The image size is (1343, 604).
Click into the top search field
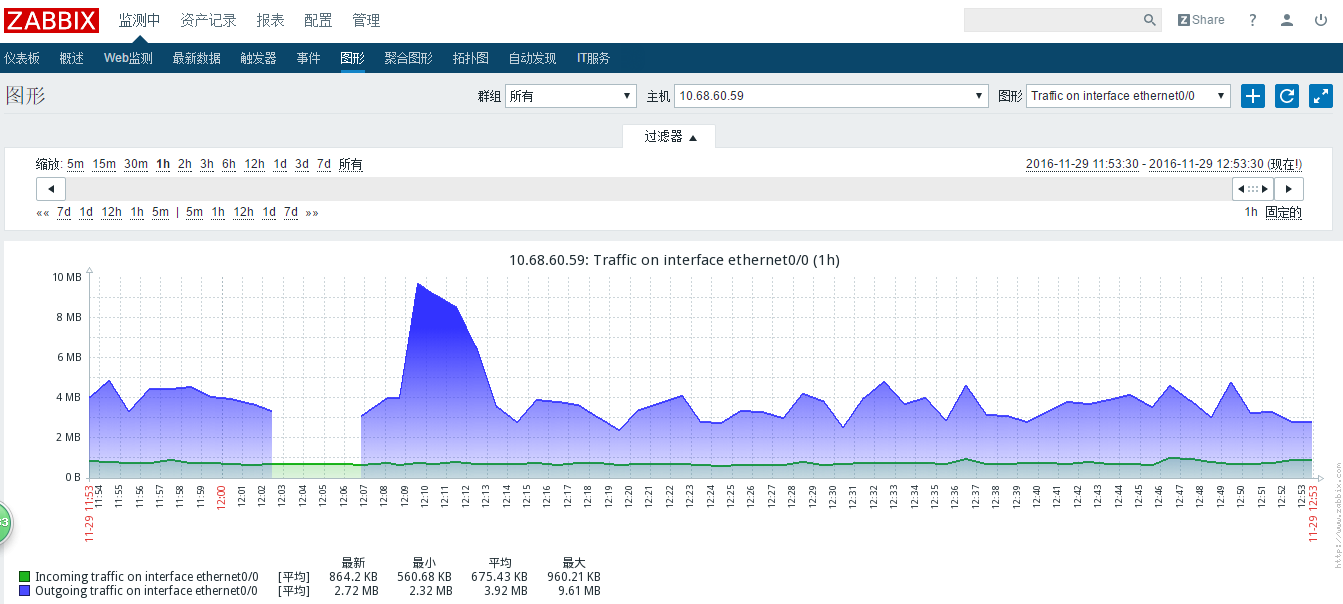coord(1050,20)
